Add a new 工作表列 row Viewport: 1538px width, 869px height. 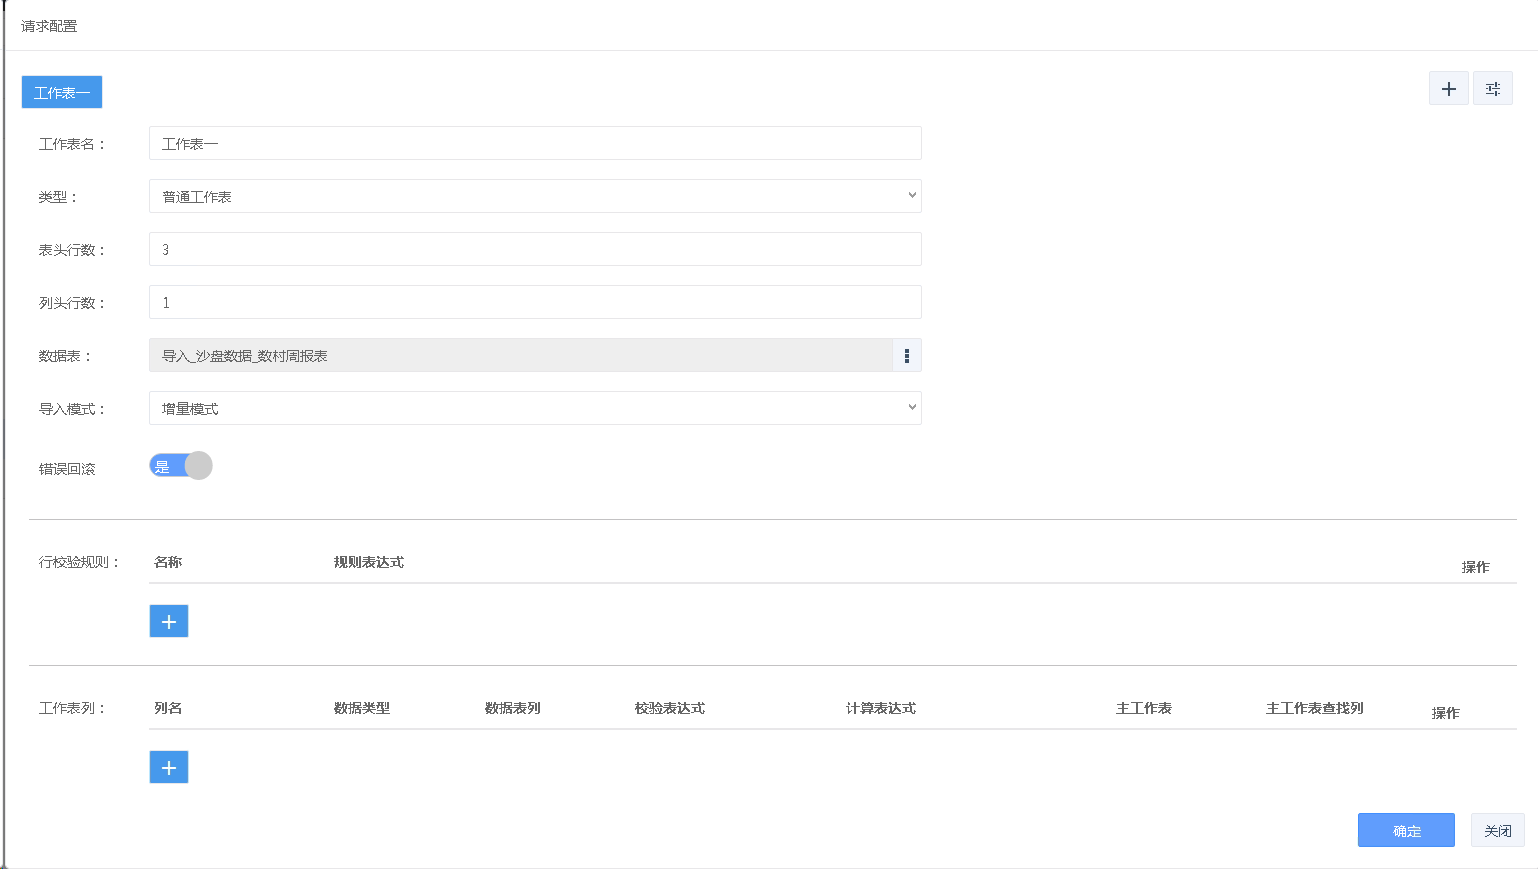(x=169, y=767)
